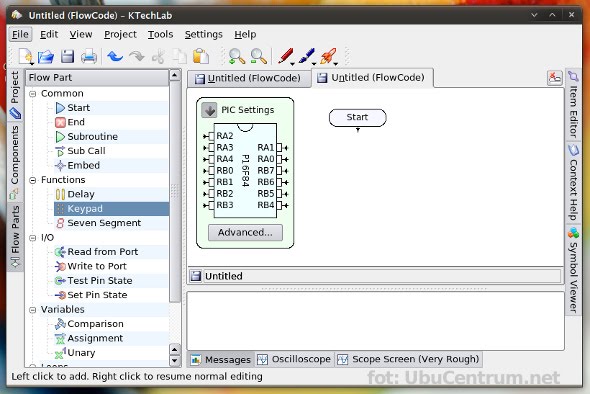Open the Help menu
The height and width of the screenshot is (394, 590).
(245, 35)
